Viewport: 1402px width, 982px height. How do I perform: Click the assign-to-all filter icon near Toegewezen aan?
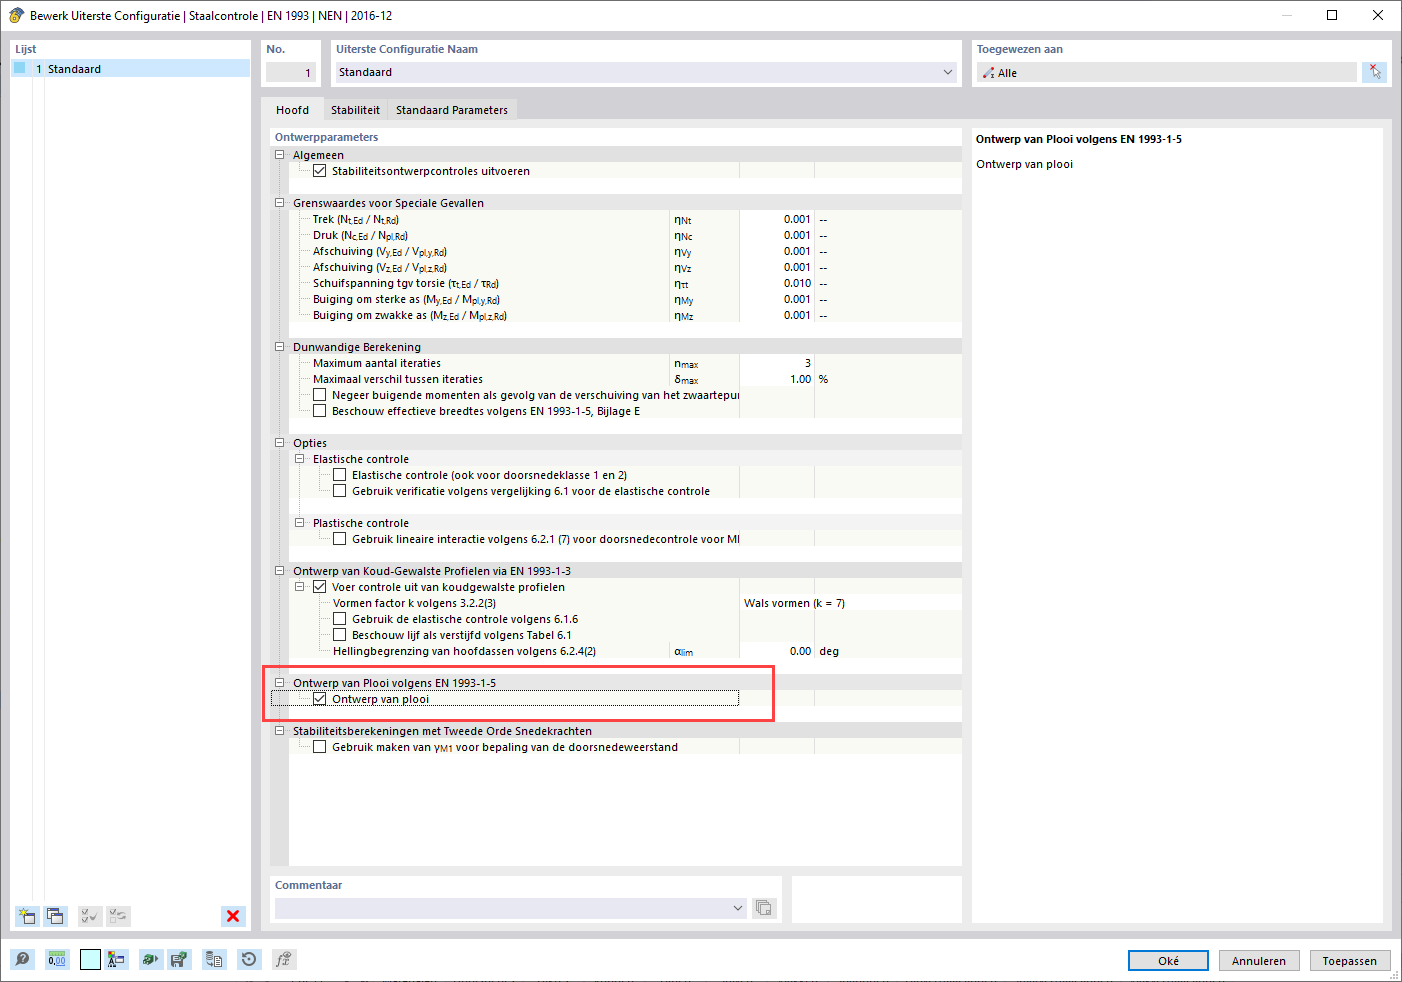click(1375, 72)
